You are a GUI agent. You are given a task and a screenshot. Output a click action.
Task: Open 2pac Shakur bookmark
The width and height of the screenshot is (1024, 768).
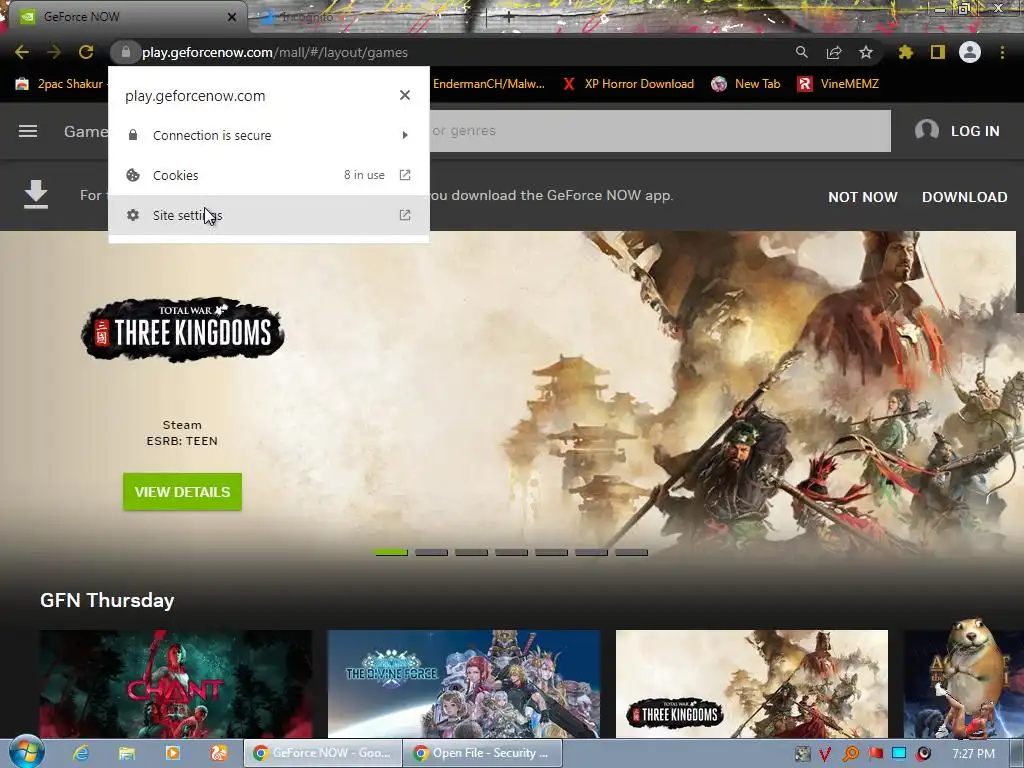[x=59, y=84]
